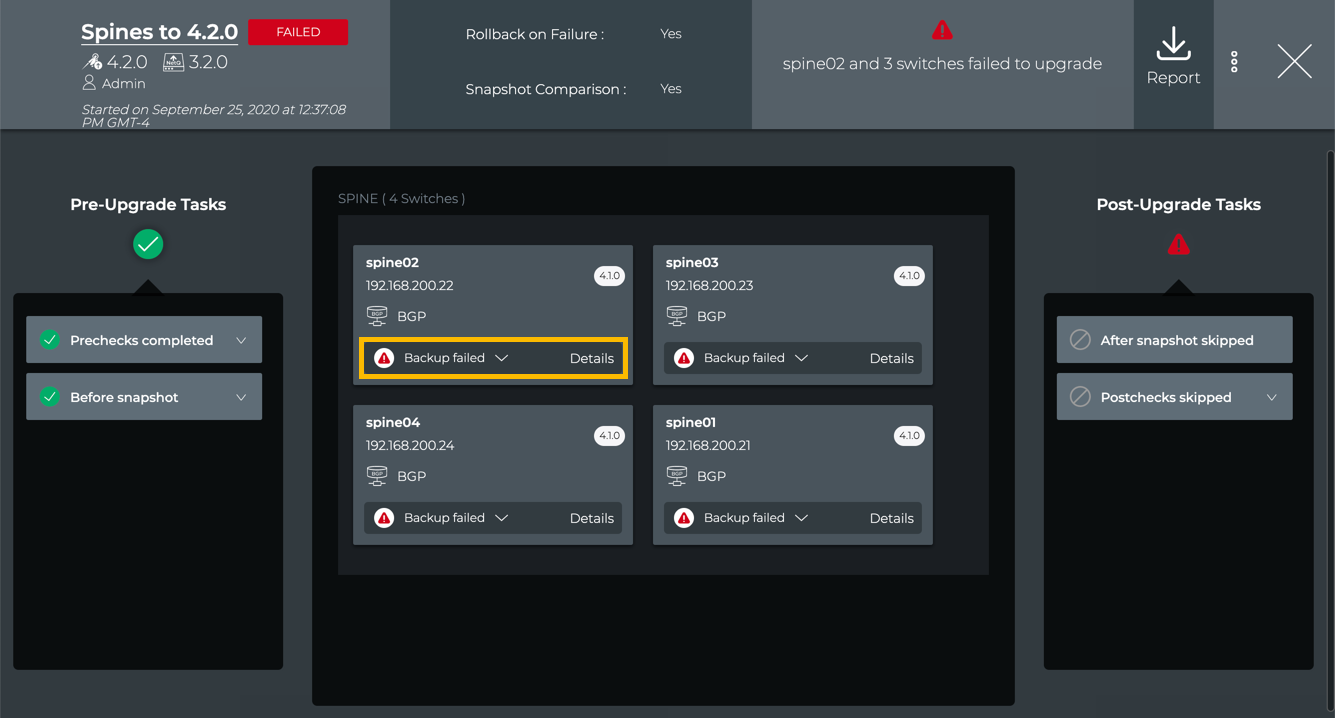
Task: Open Details for spine03
Action: [x=891, y=358]
